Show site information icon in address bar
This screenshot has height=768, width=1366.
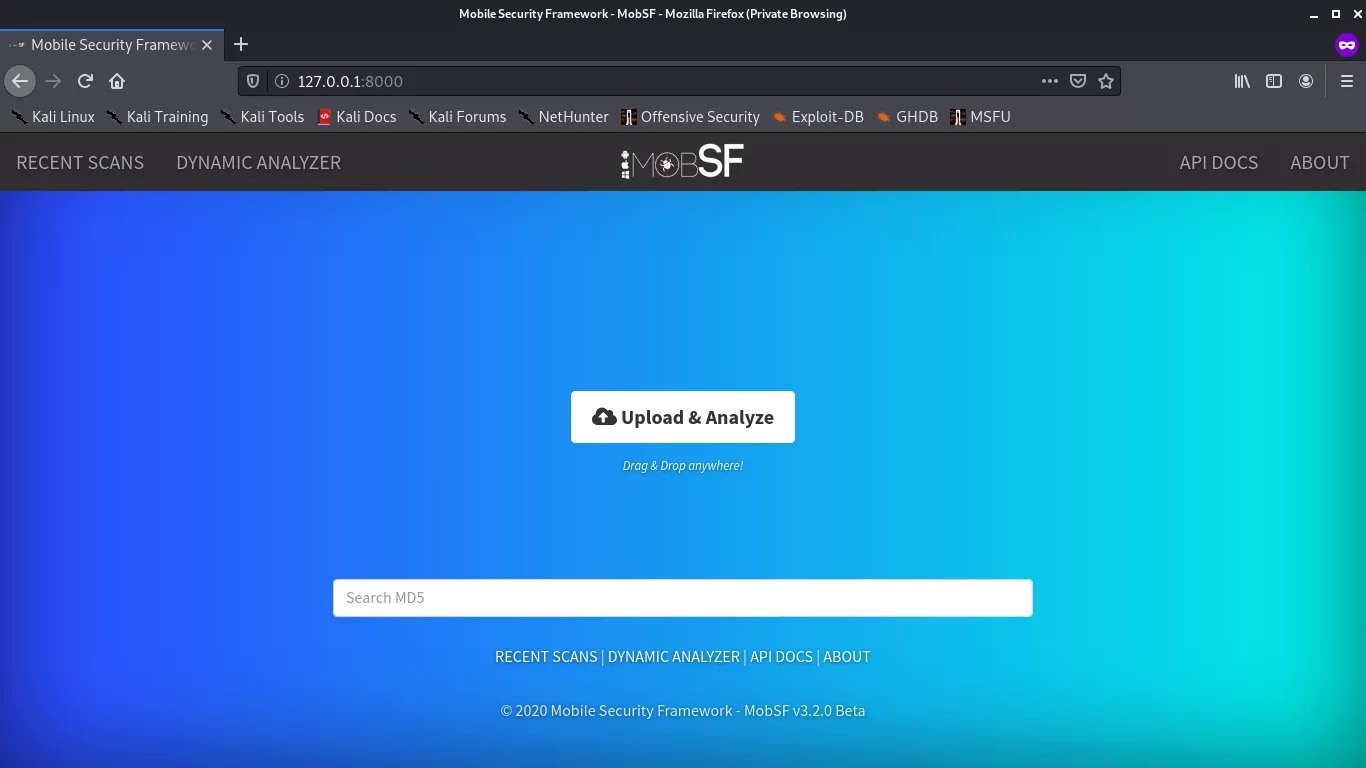coord(281,81)
